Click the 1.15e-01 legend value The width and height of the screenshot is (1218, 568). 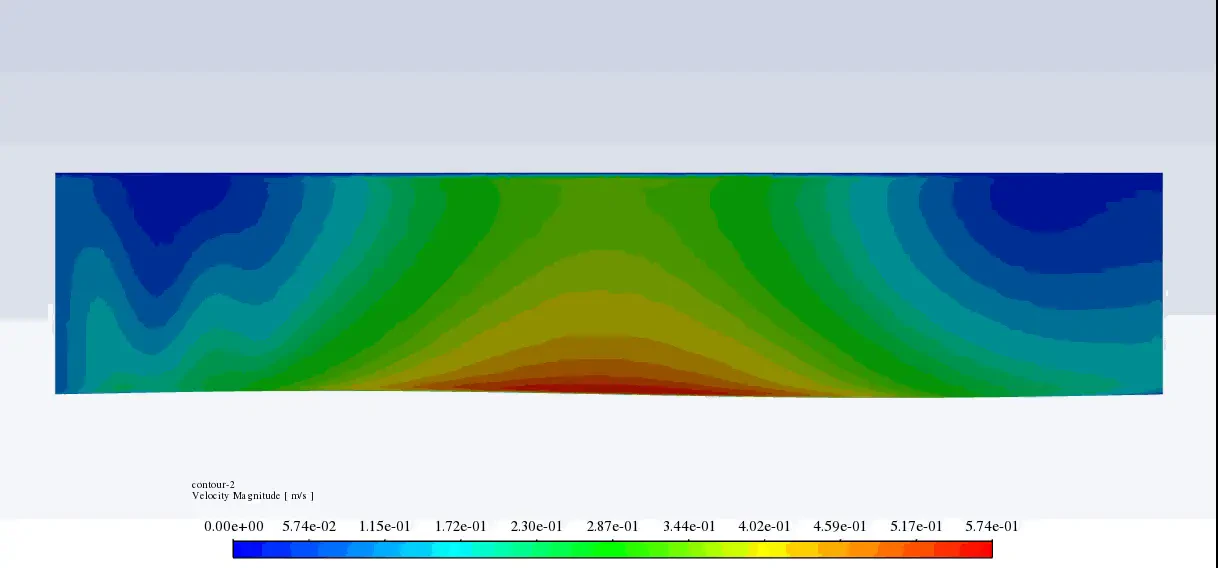click(385, 526)
